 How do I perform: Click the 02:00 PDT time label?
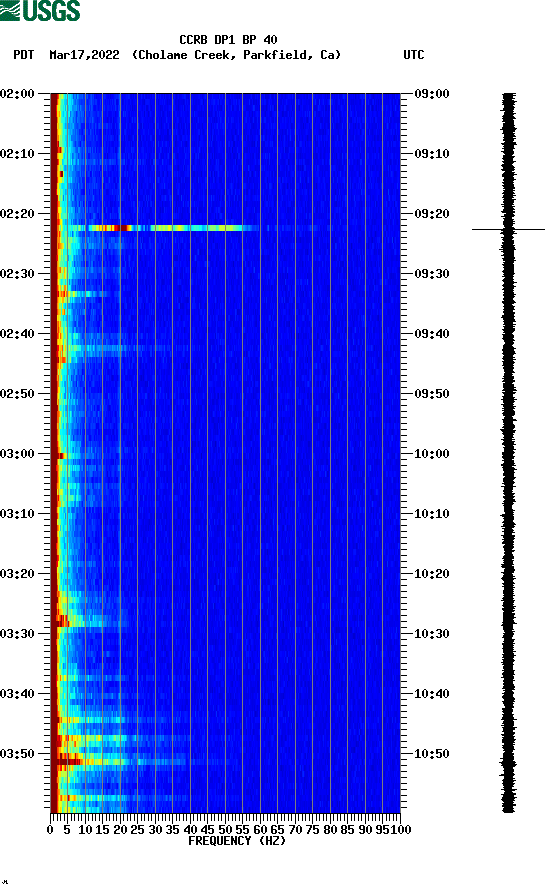18,93
